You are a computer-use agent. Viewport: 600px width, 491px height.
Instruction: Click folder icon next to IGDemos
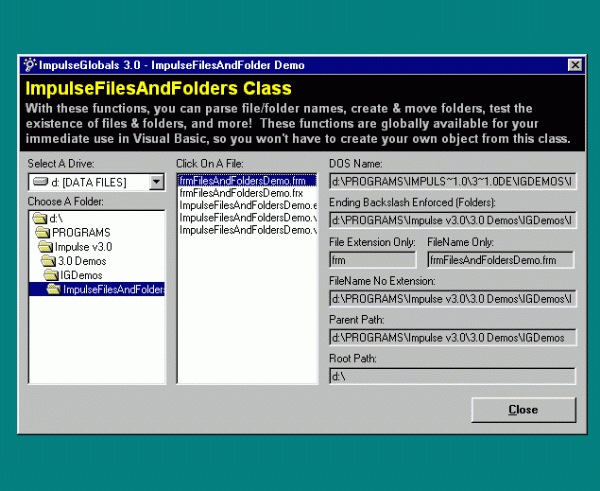point(51,275)
